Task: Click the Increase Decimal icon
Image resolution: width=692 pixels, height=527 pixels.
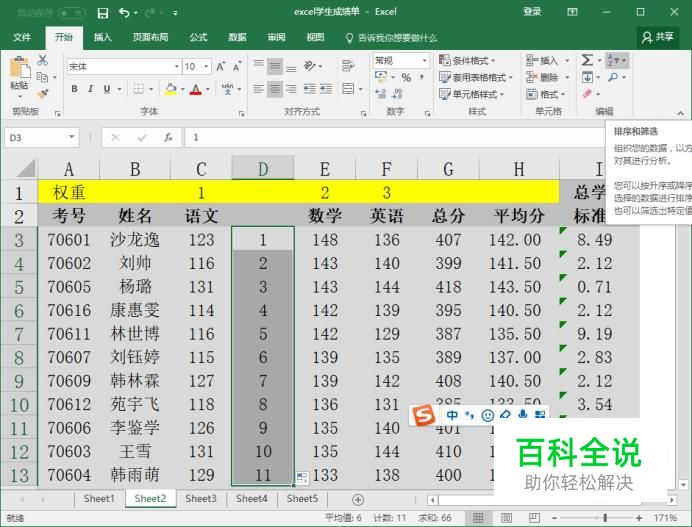Action: coord(380,94)
